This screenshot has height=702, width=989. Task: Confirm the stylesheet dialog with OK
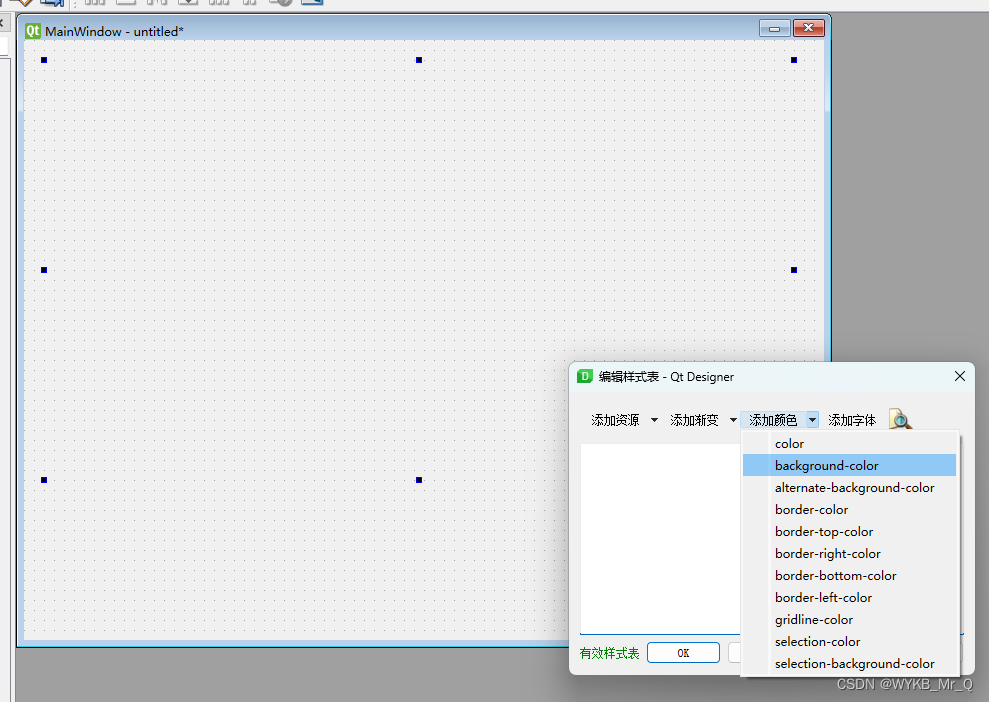pyautogui.click(x=683, y=653)
